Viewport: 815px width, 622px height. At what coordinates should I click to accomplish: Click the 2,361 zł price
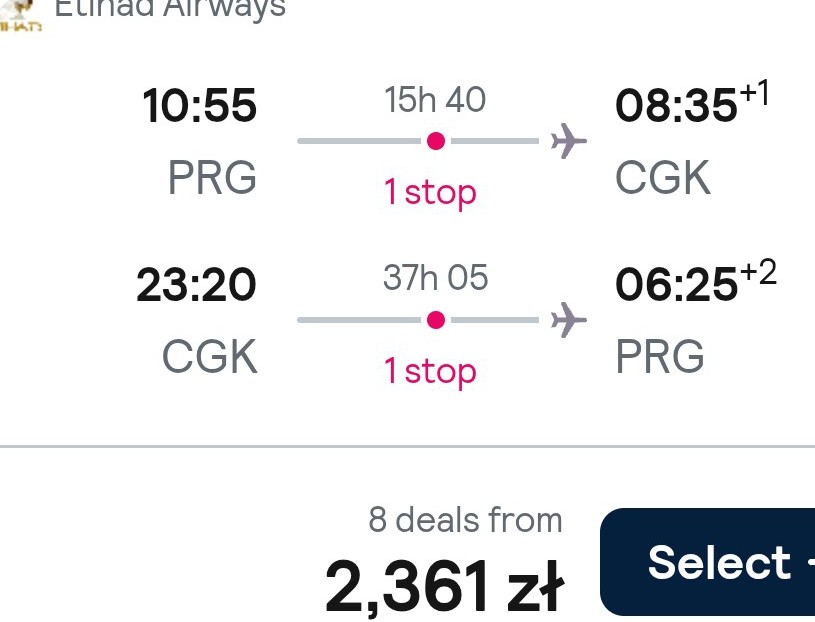pyautogui.click(x=444, y=587)
